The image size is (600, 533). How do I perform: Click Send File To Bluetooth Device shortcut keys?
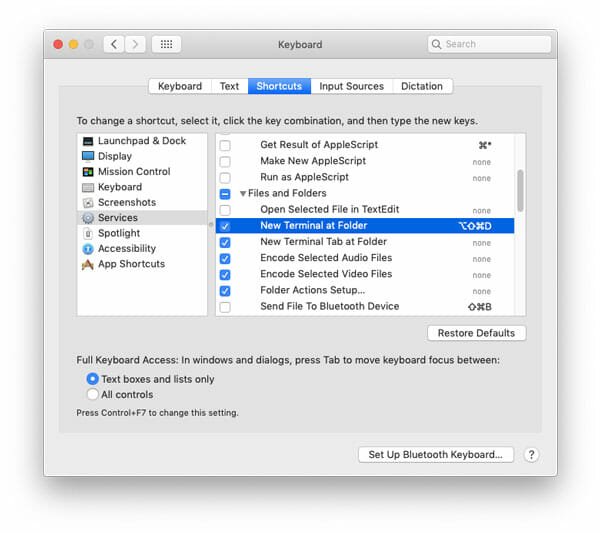480,307
